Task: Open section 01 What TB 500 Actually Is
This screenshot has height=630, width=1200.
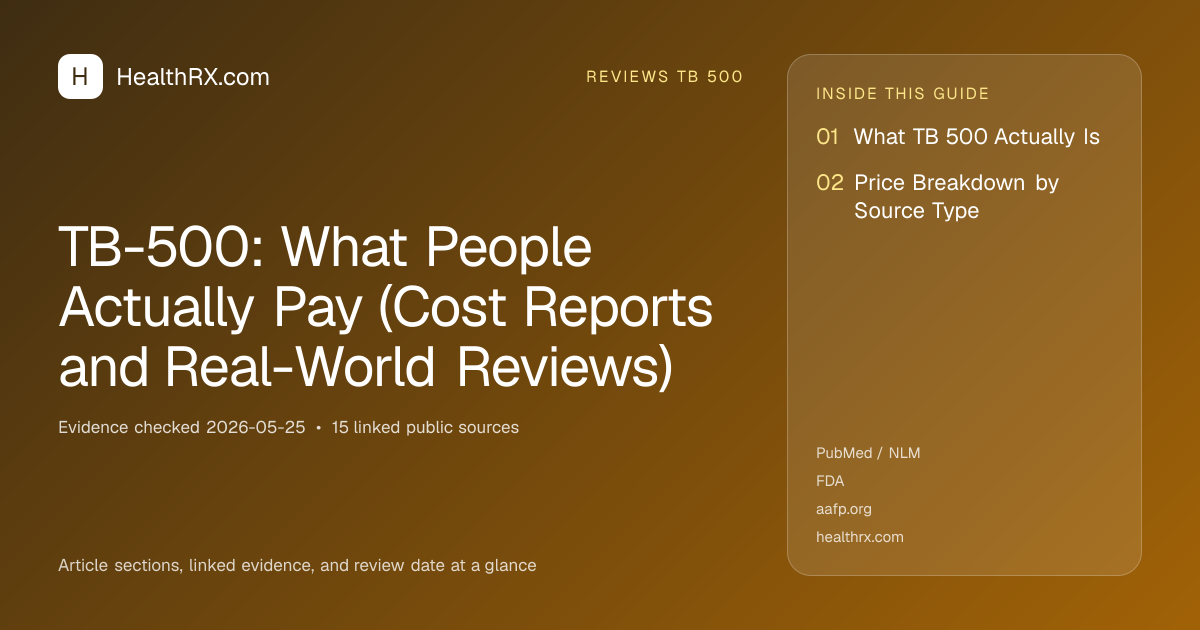Action: [x=958, y=137]
